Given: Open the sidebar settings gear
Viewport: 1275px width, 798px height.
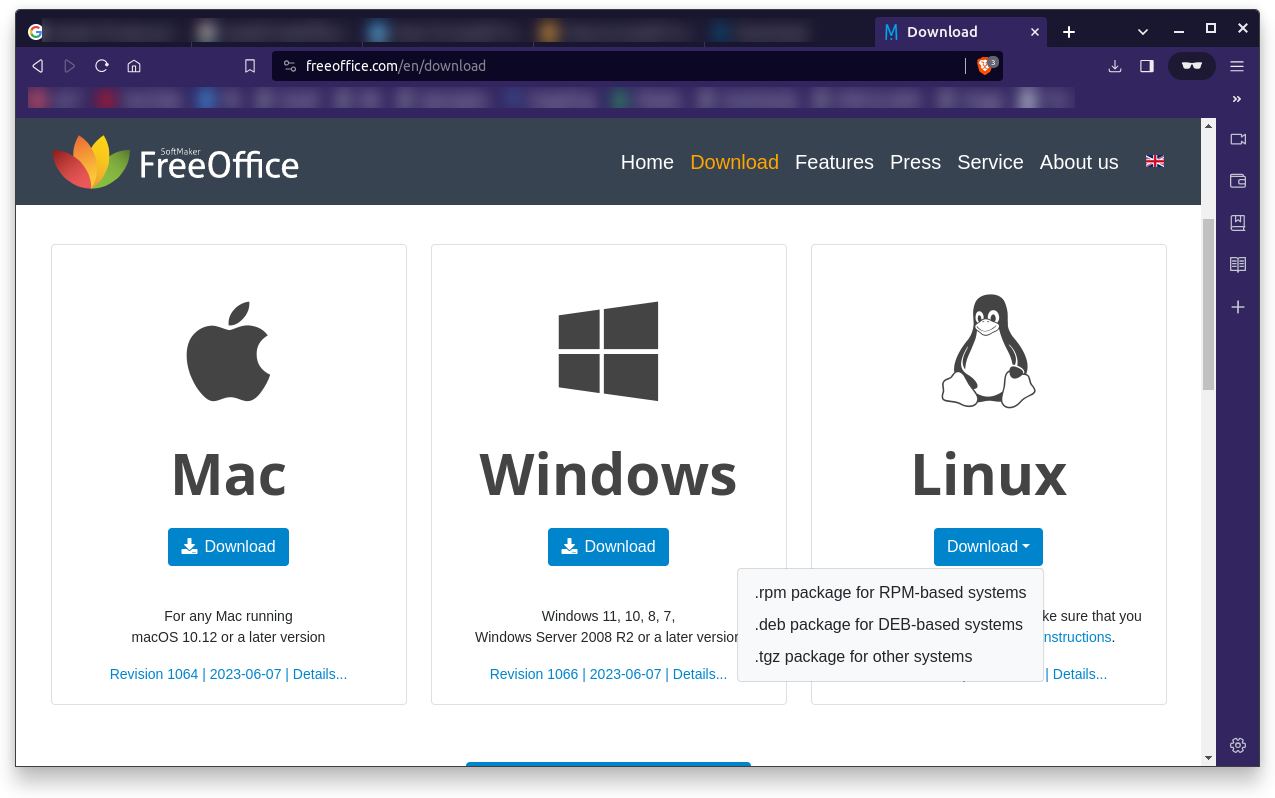Looking at the screenshot, I should point(1237,745).
